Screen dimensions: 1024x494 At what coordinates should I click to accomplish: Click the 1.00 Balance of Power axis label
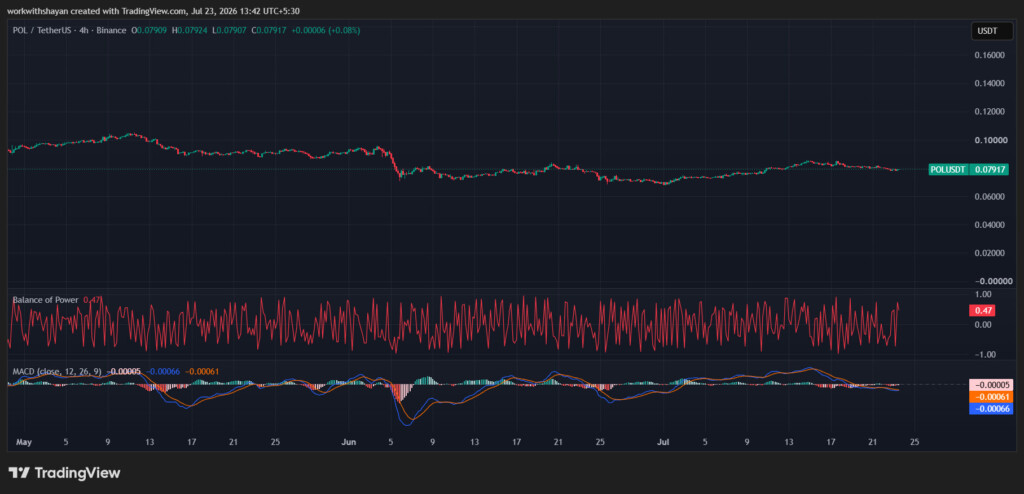983,295
